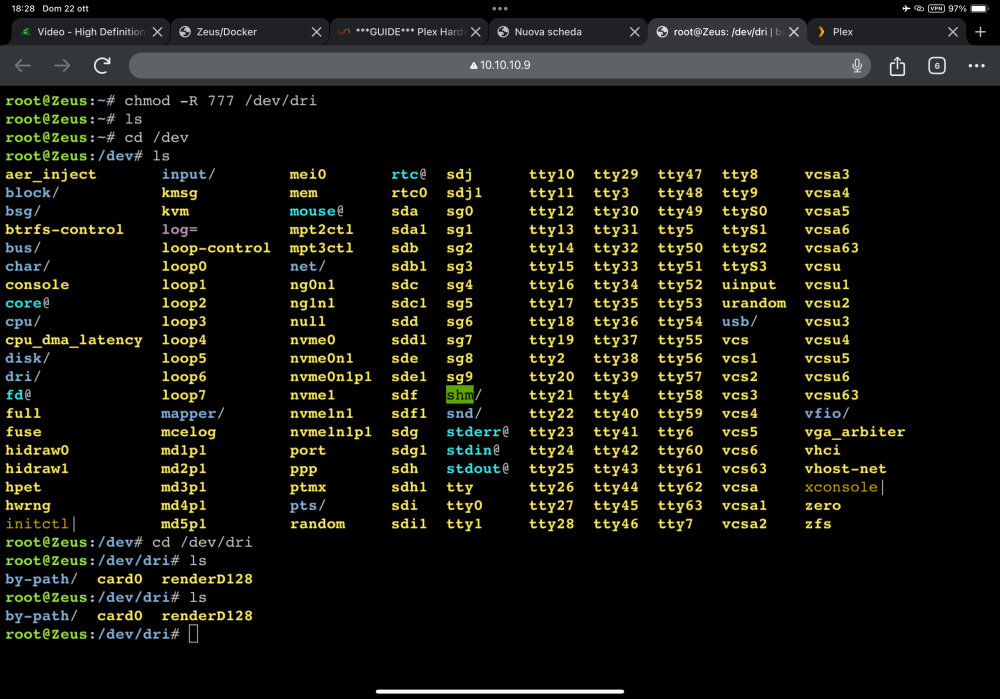The height and width of the screenshot is (699, 1000).
Task: Click the forward navigation arrow
Action: point(62,65)
